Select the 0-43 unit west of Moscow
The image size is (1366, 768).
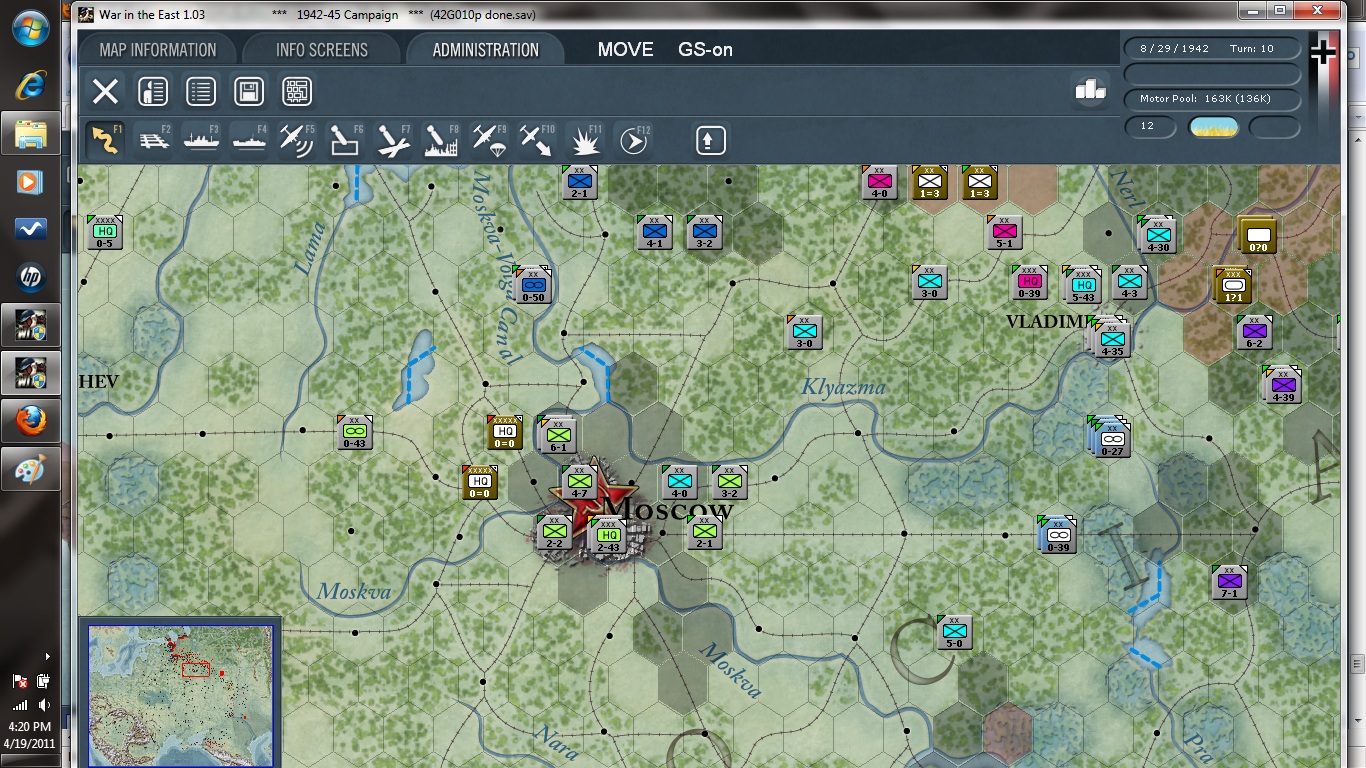(x=355, y=432)
